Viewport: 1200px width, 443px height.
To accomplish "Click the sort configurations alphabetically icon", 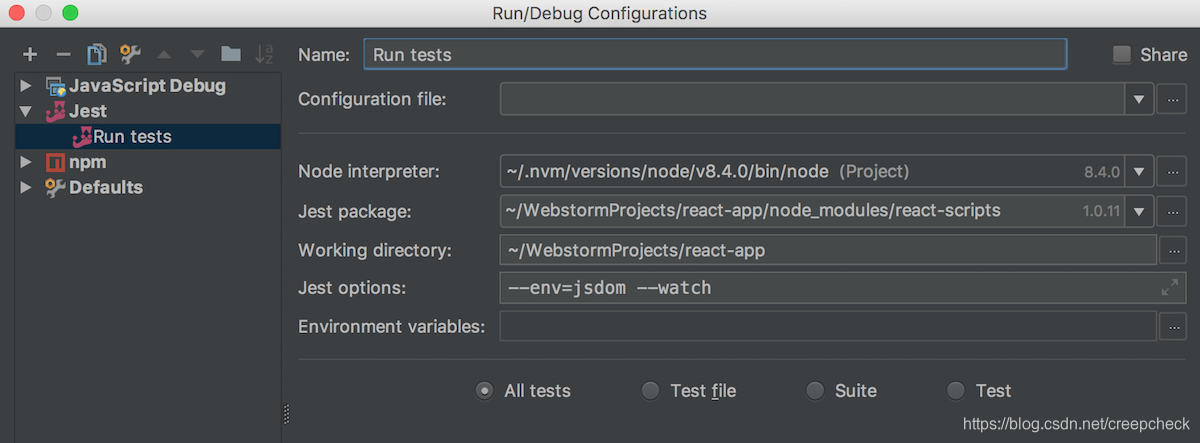I will pyautogui.click(x=264, y=54).
